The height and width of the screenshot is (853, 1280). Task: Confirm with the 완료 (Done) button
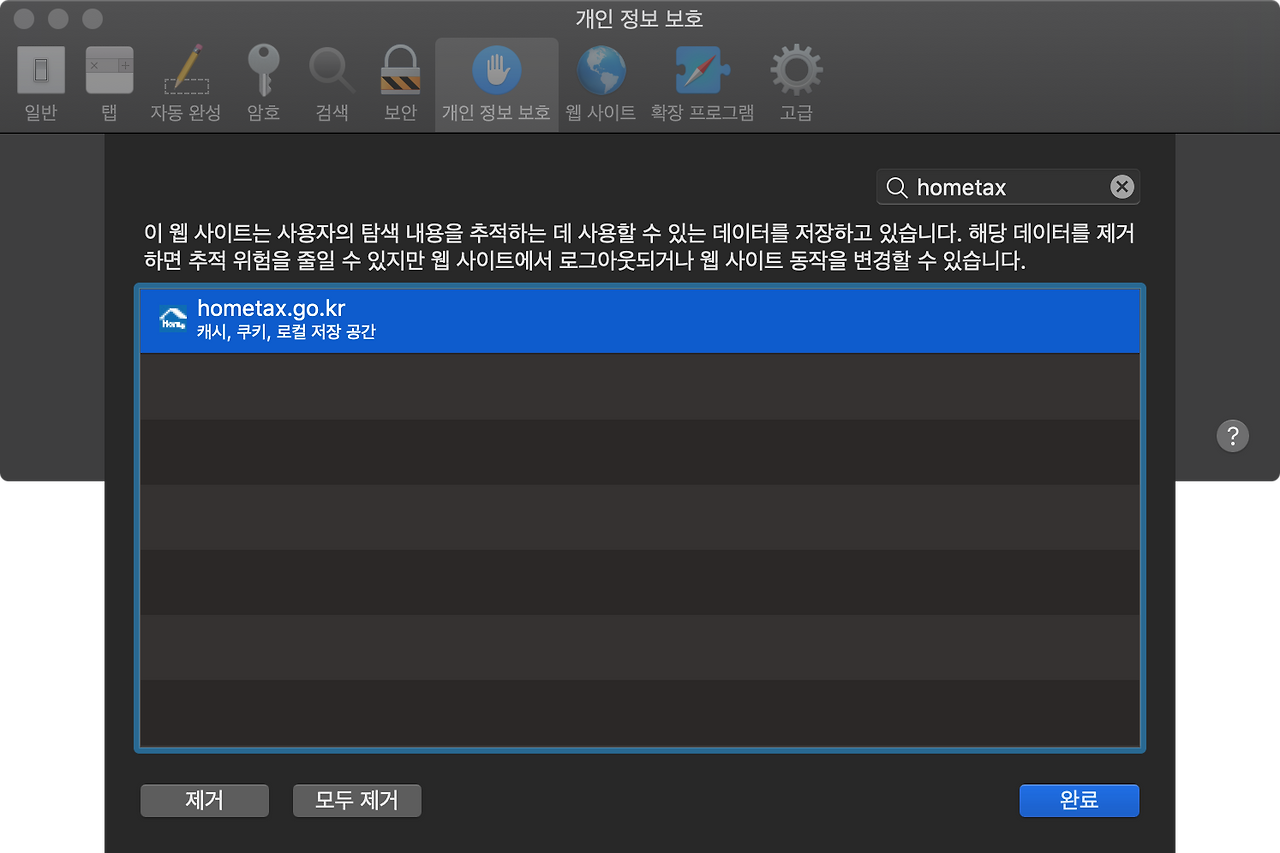(x=1079, y=800)
